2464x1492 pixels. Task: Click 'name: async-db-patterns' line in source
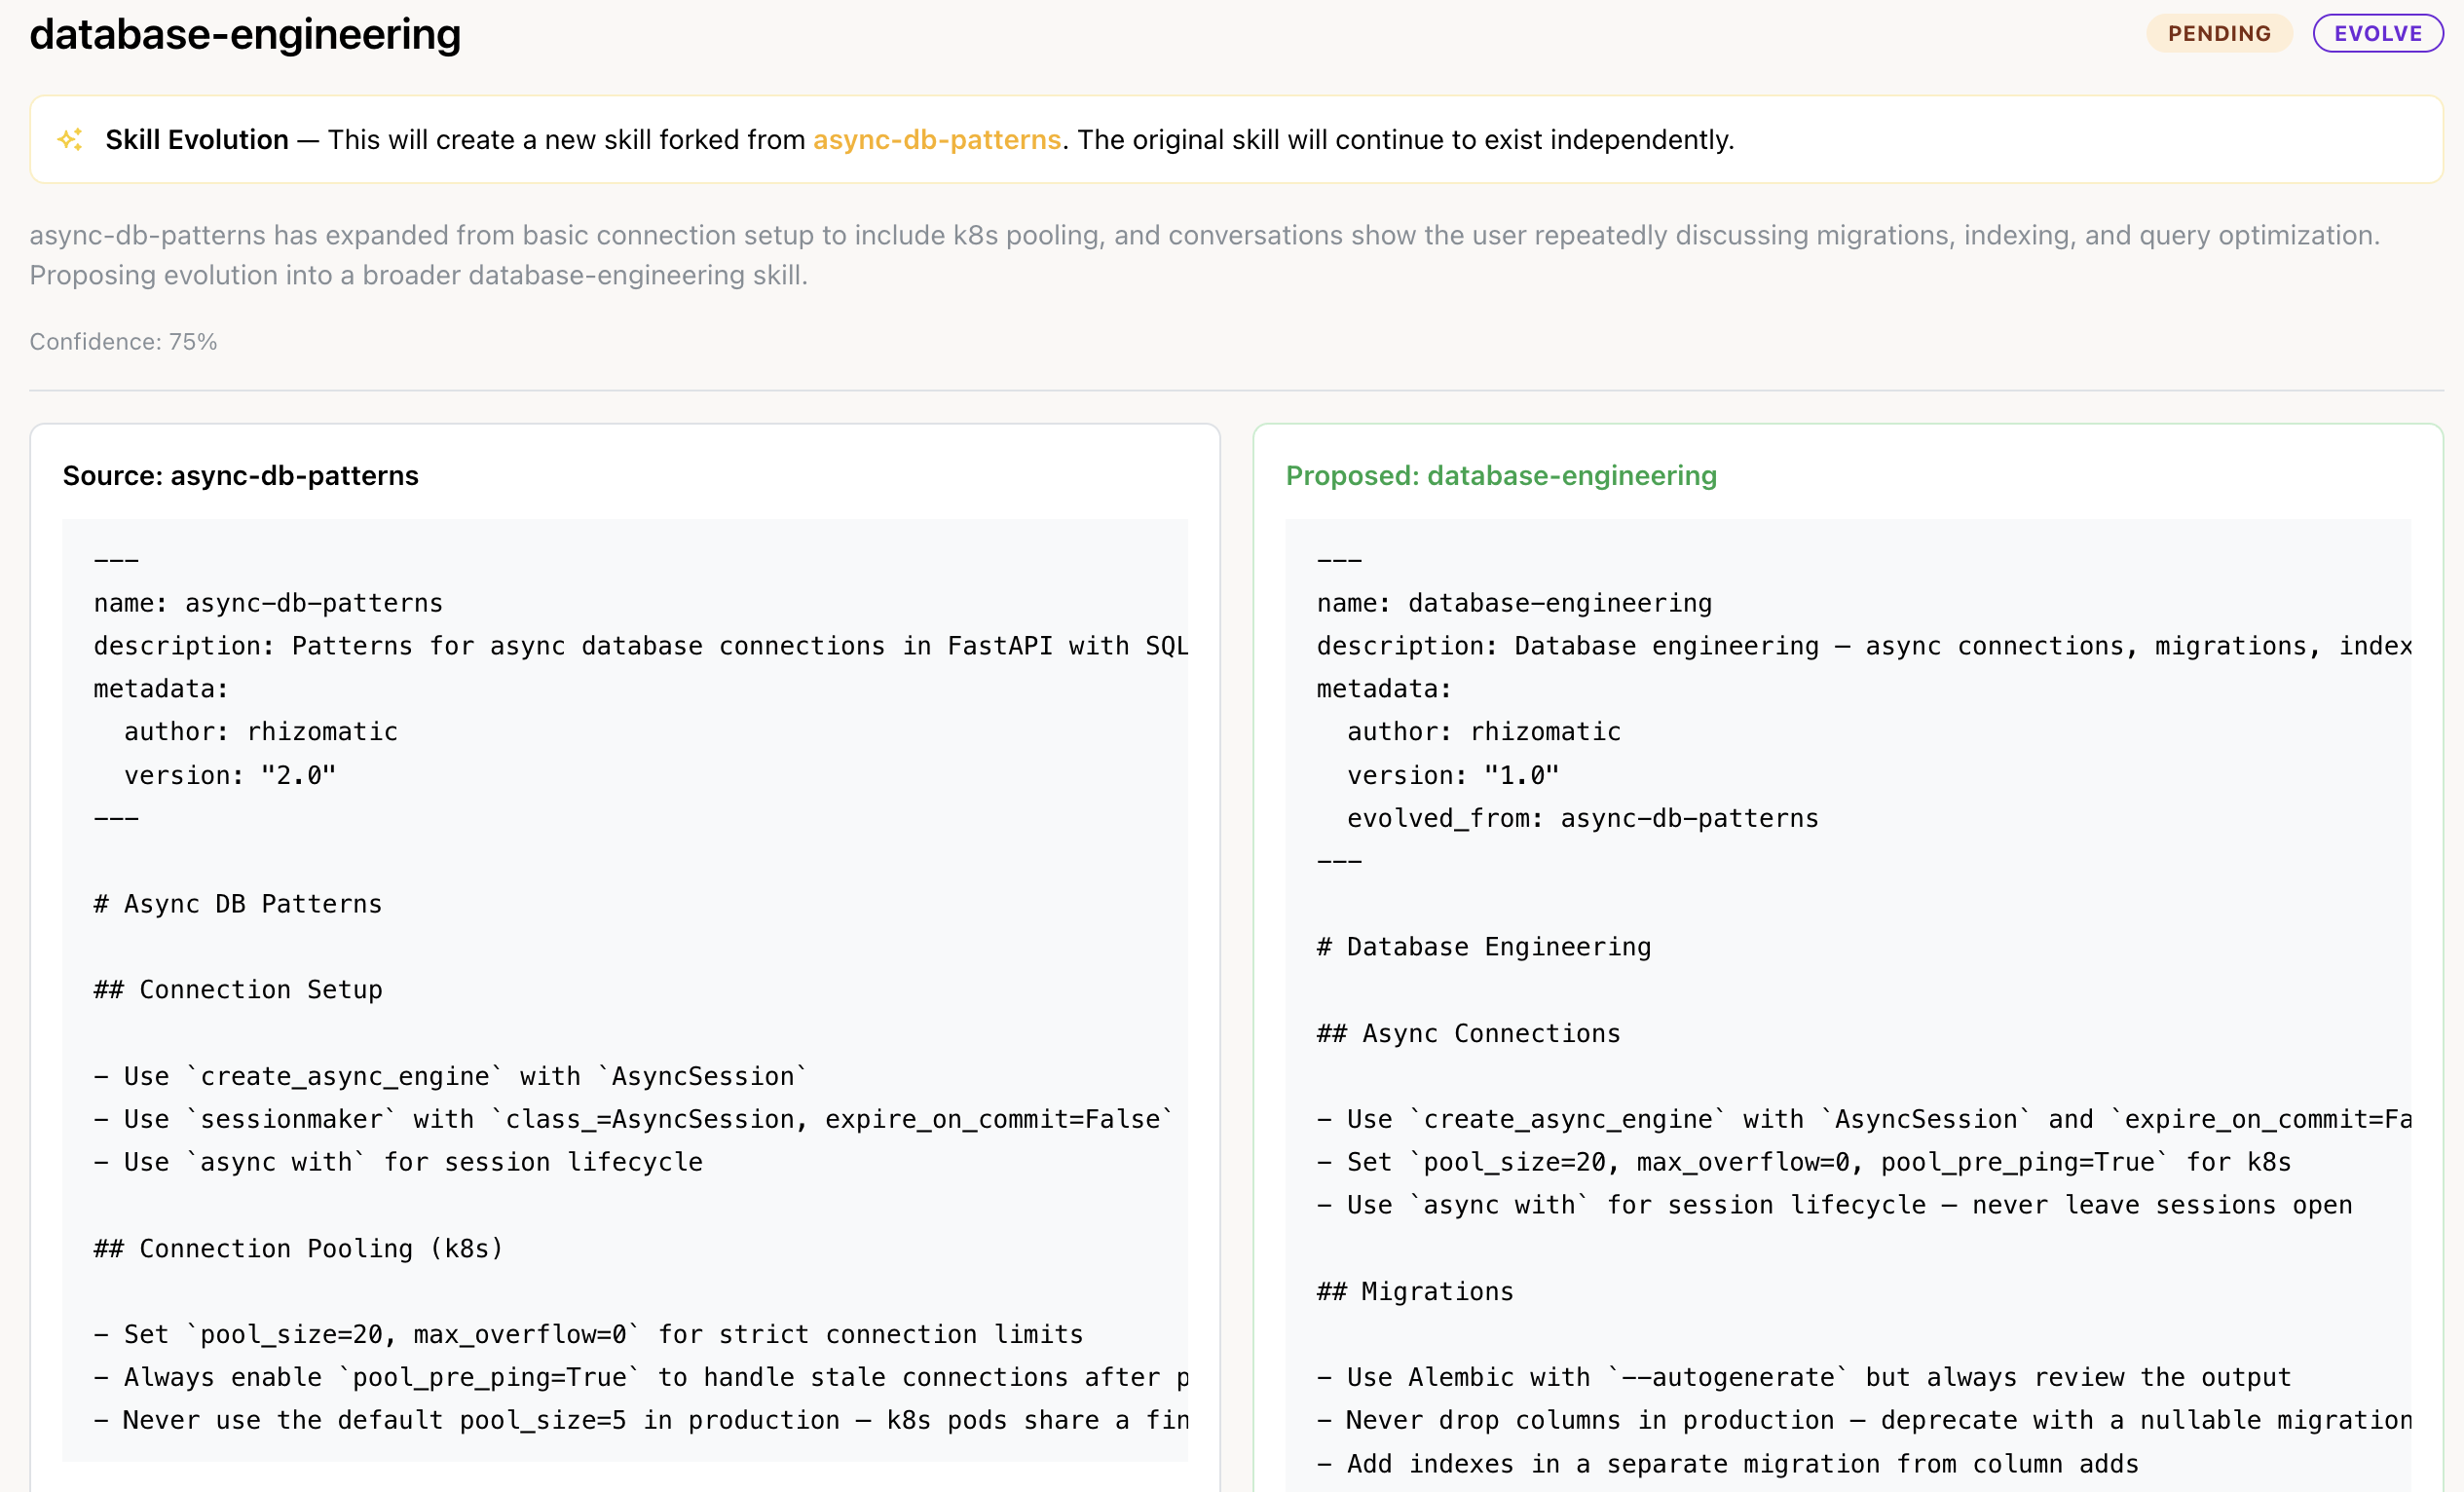pyautogui.click(x=268, y=603)
